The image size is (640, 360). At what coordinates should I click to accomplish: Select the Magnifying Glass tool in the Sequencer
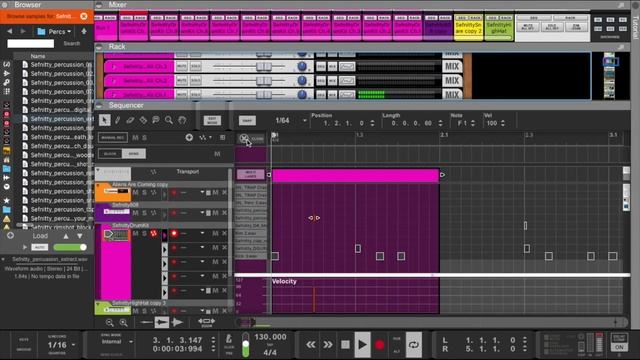coord(169,120)
